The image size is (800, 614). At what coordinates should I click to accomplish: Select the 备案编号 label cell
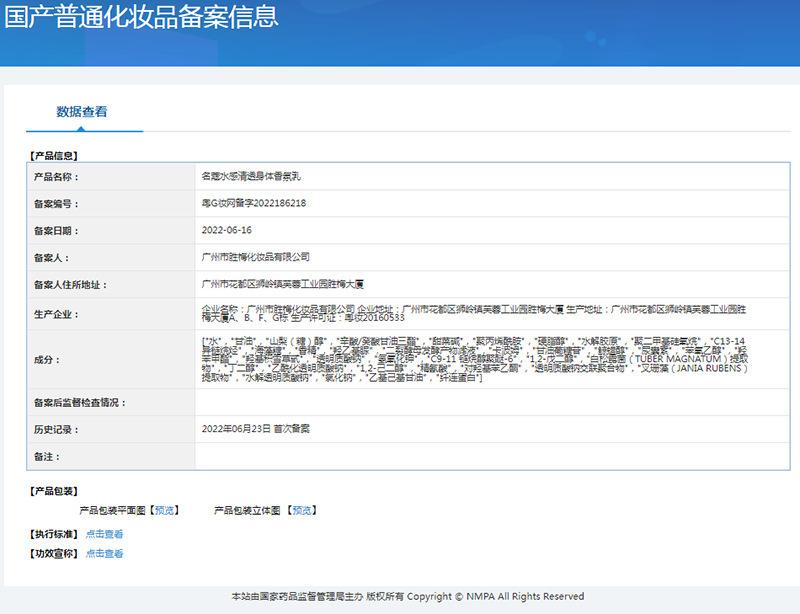(x=111, y=204)
